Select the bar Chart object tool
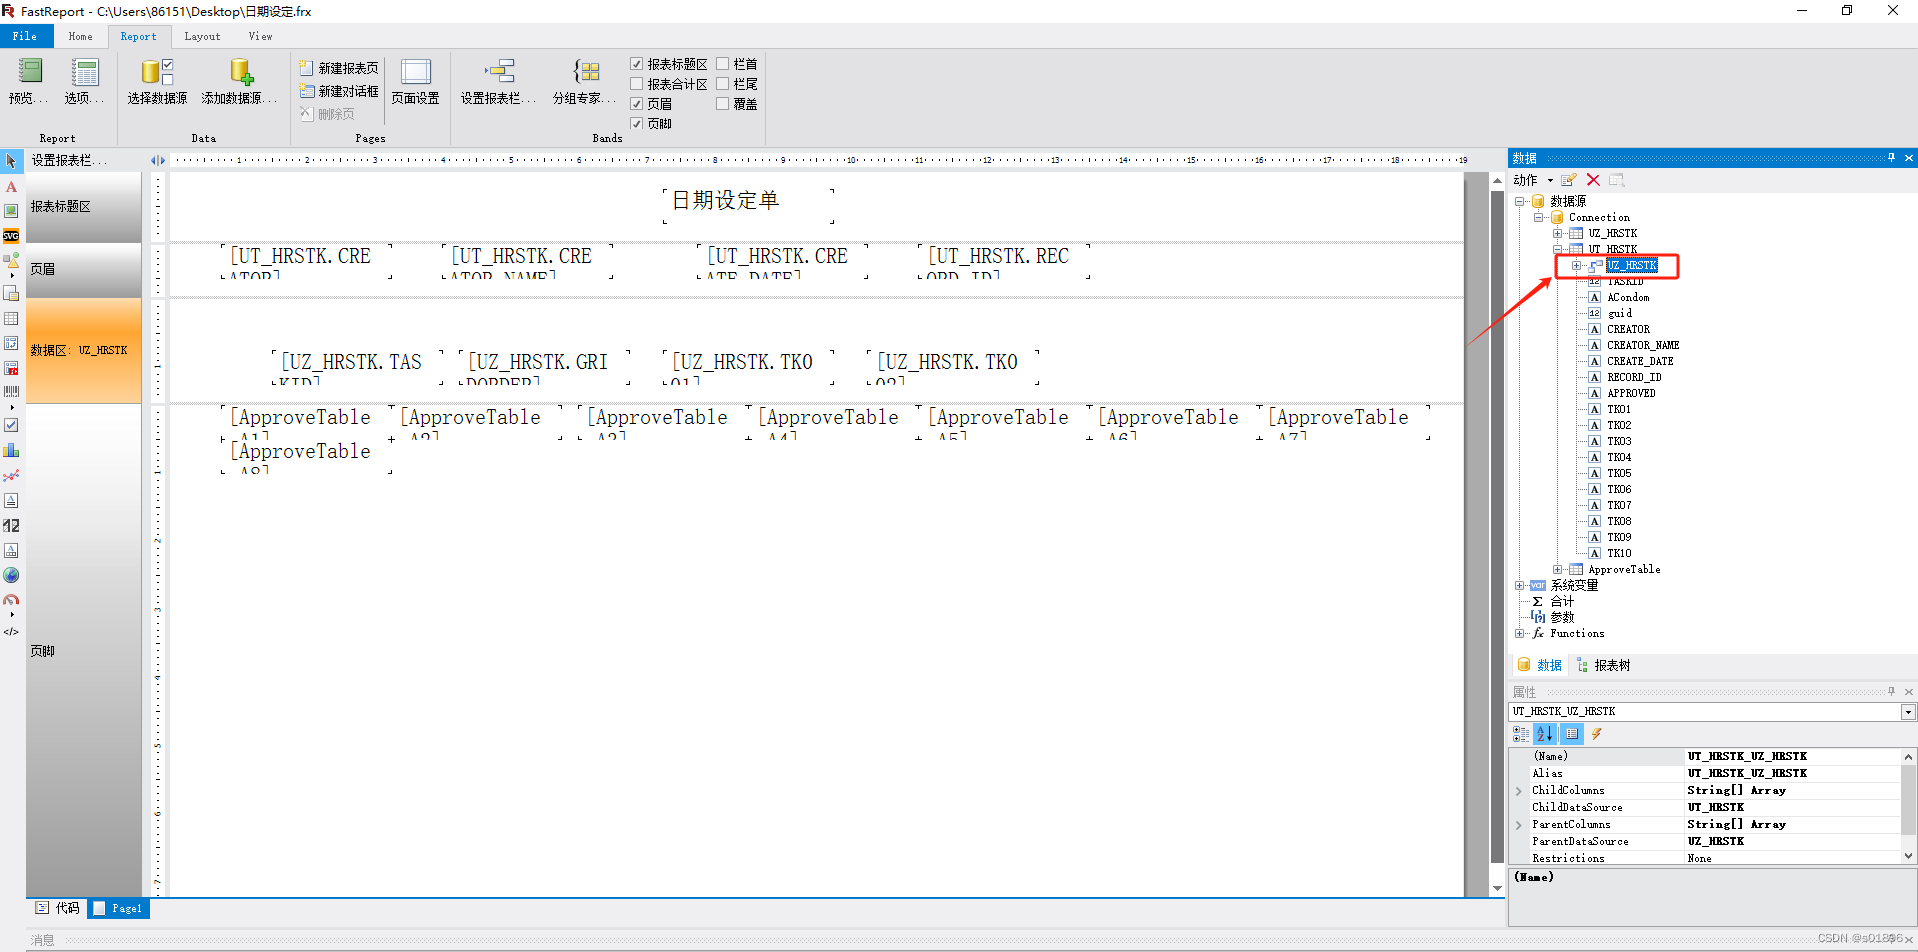1918x952 pixels. pos(11,450)
